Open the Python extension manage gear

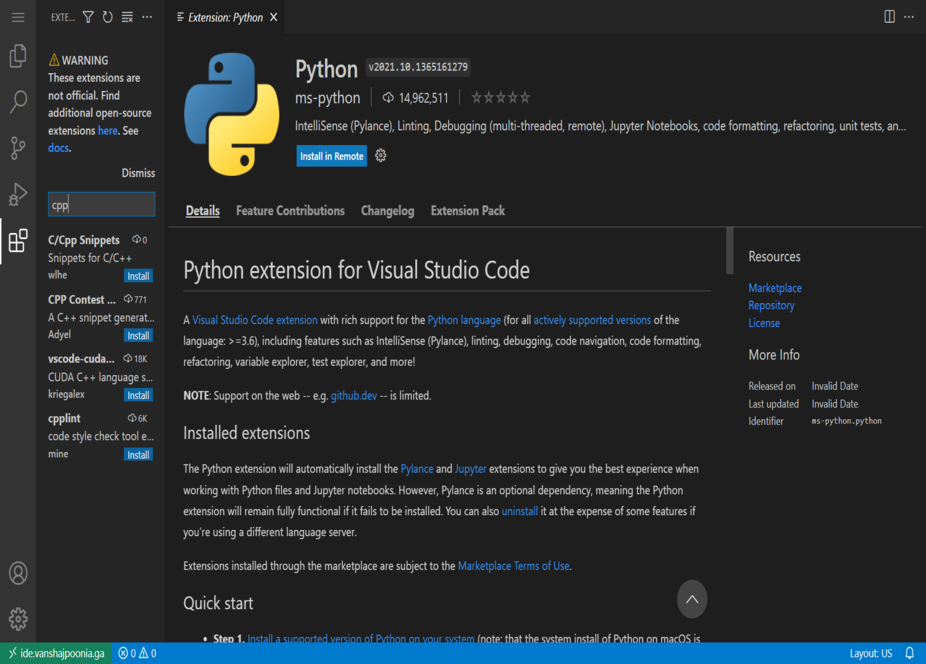tap(381, 155)
